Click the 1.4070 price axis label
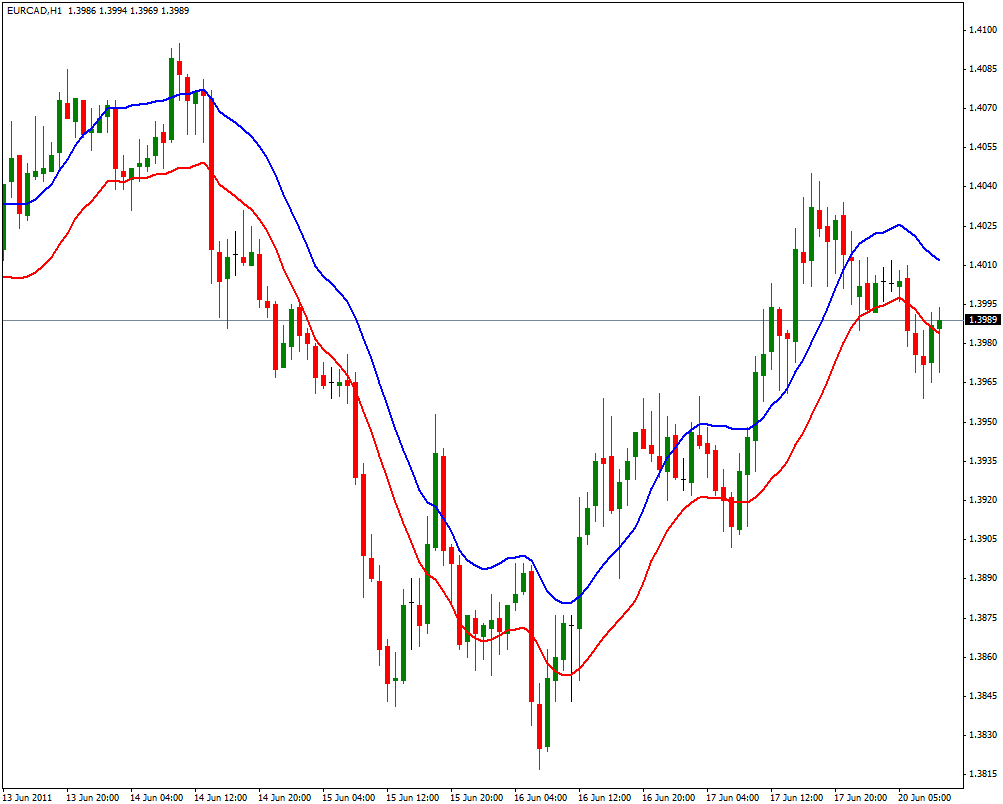Viewport: 1003px width, 804px height. pyautogui.click(x=983, y=108)
